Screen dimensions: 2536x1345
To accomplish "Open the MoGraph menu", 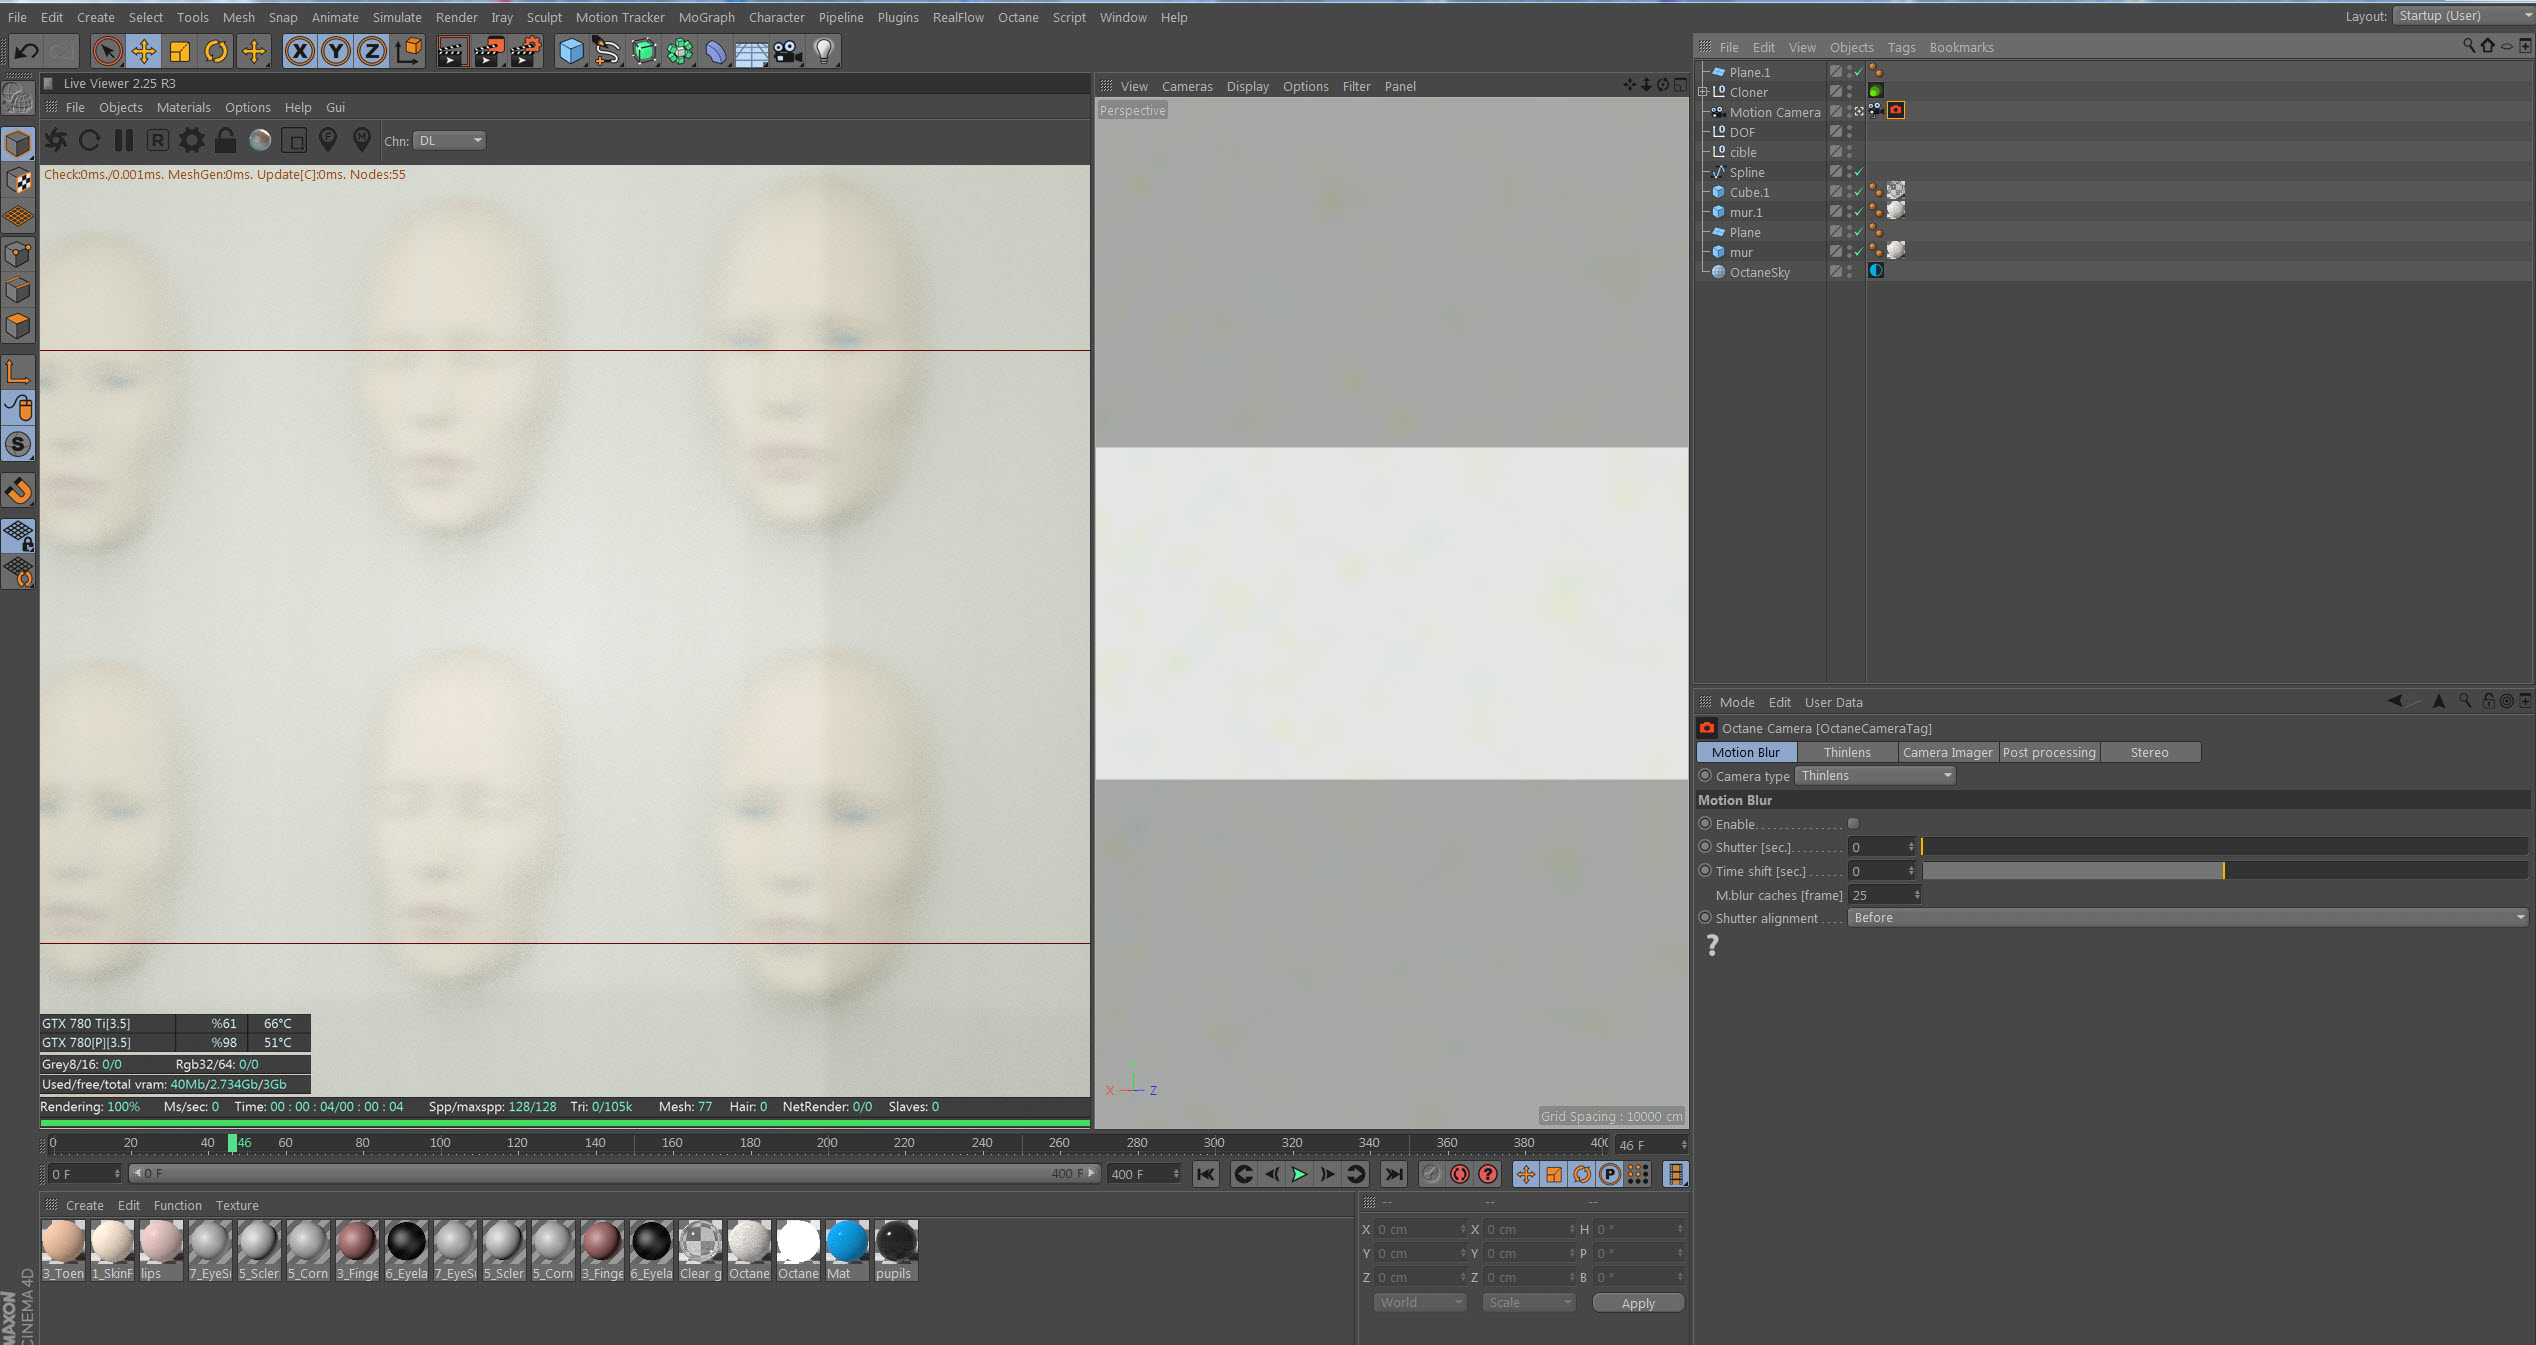I will pos(706,17).
